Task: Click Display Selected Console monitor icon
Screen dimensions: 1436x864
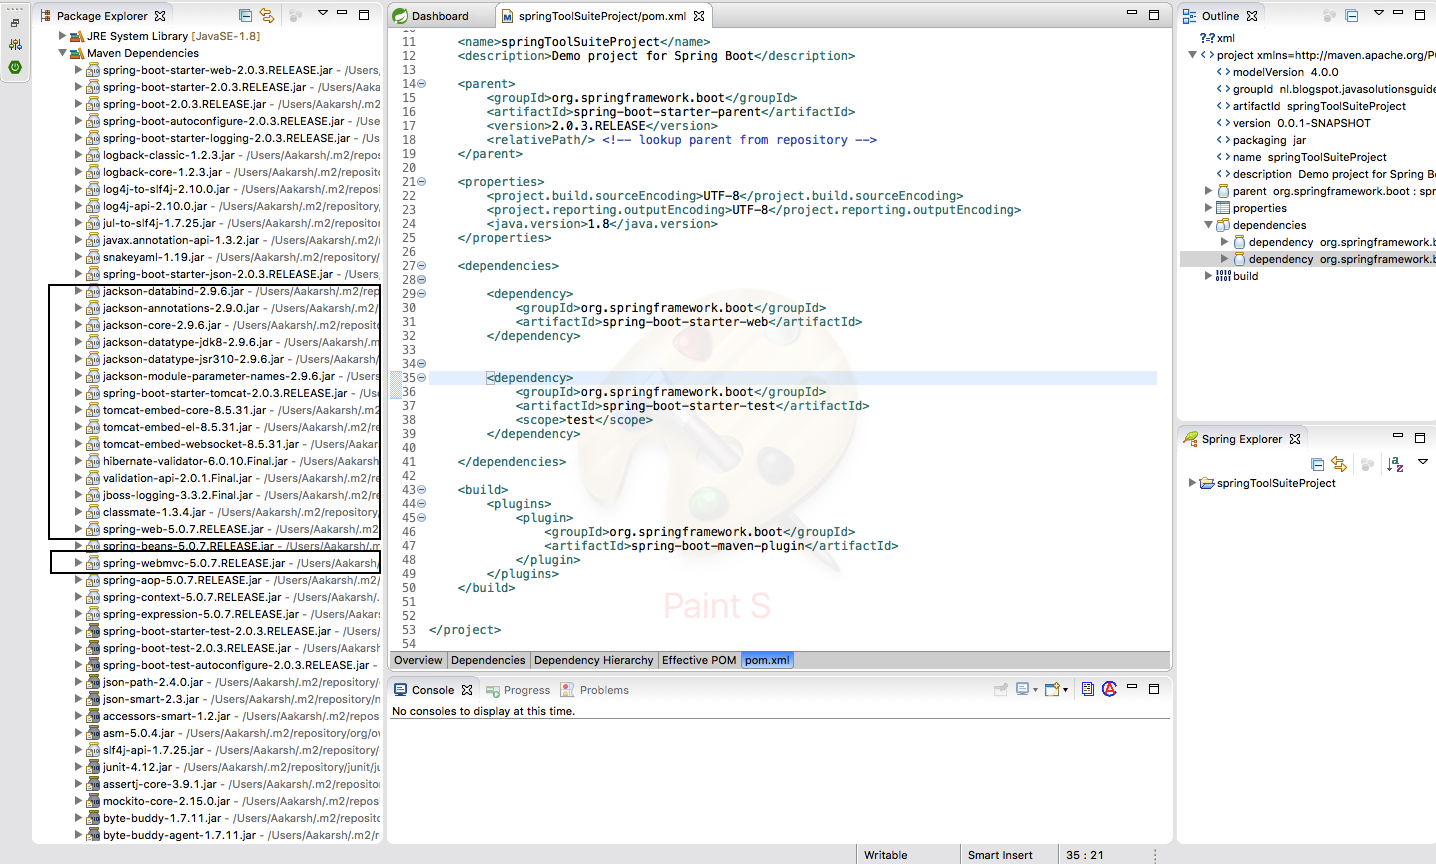Action: click(x=1022, y=689)
